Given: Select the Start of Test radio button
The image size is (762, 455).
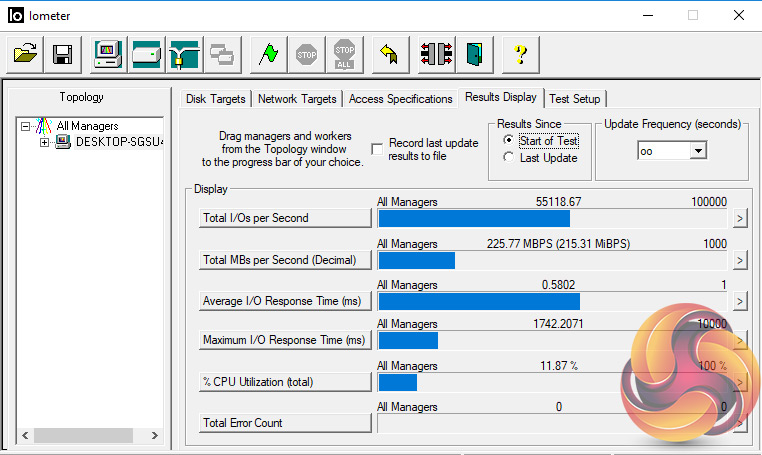Looking at the screenshot, I should click(x=509, y=141).
